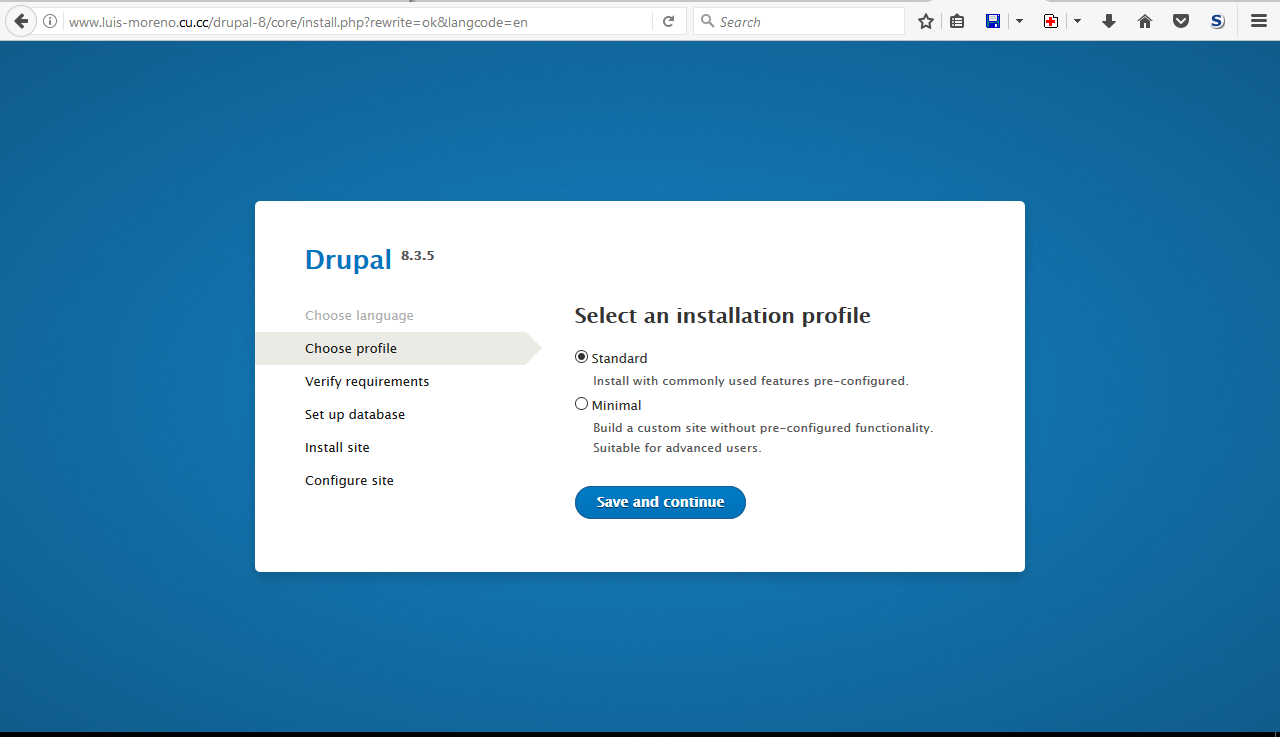Open site information icon in address bar
Image resolution: width=1280 pixels, height=737 pixels.
tap(50, 21)
